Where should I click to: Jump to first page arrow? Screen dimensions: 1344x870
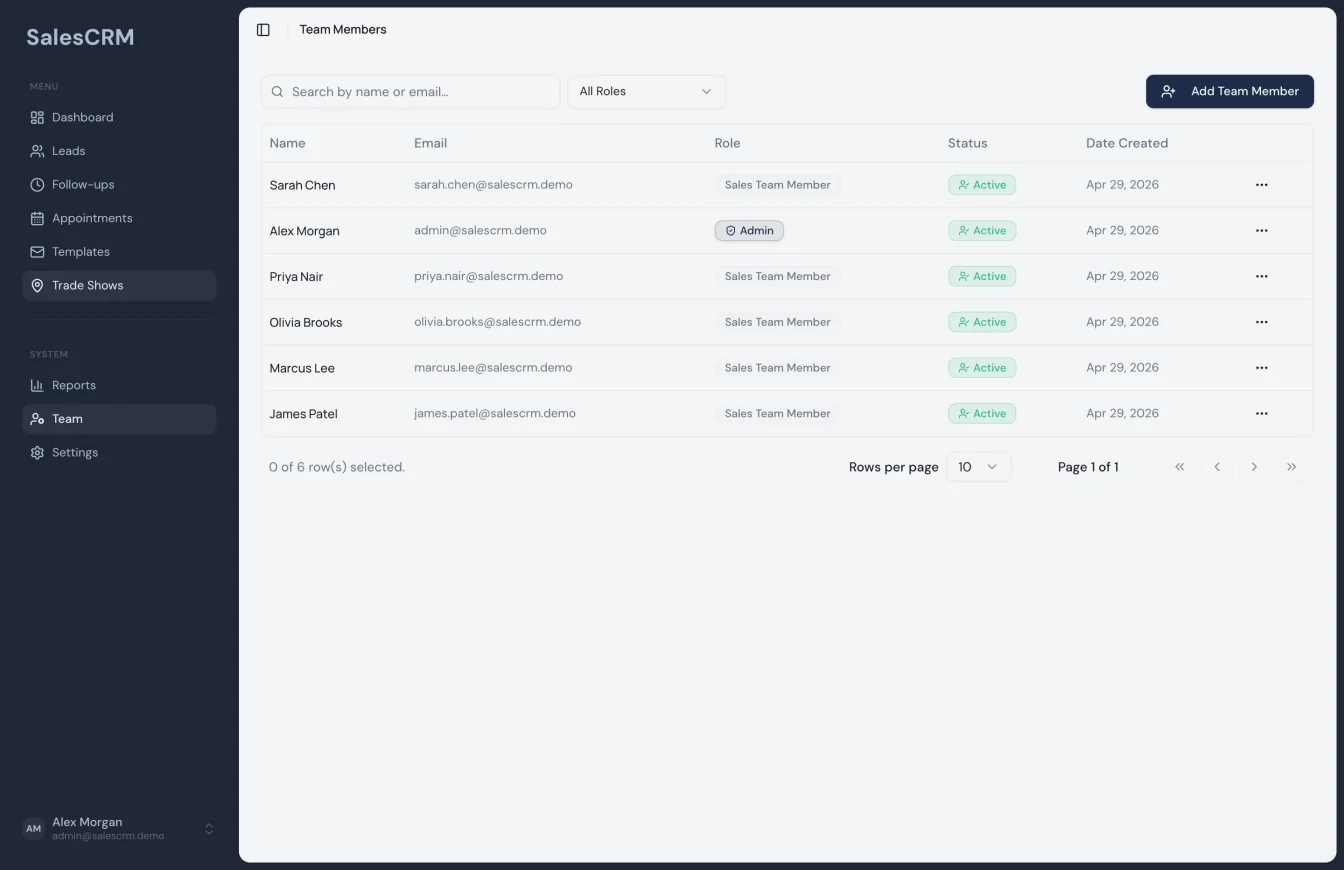point(1180,467)
